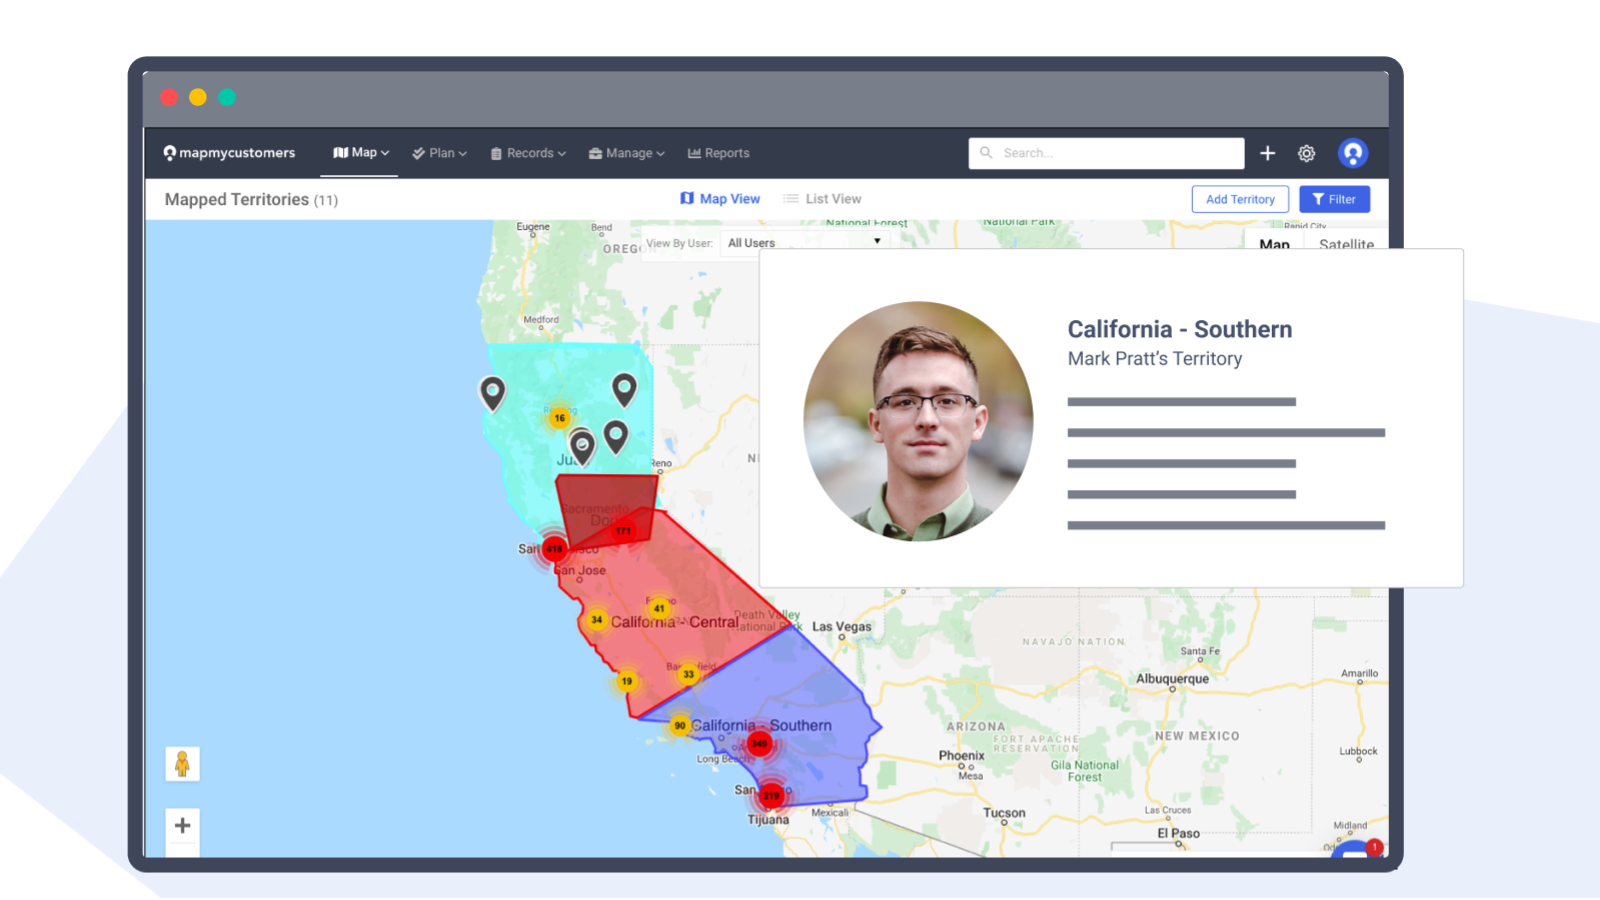Click the yellow cluster marker 34
The height and width of the screenshot is (900, 1600).
pyautogui.click(x=596, y=620)
